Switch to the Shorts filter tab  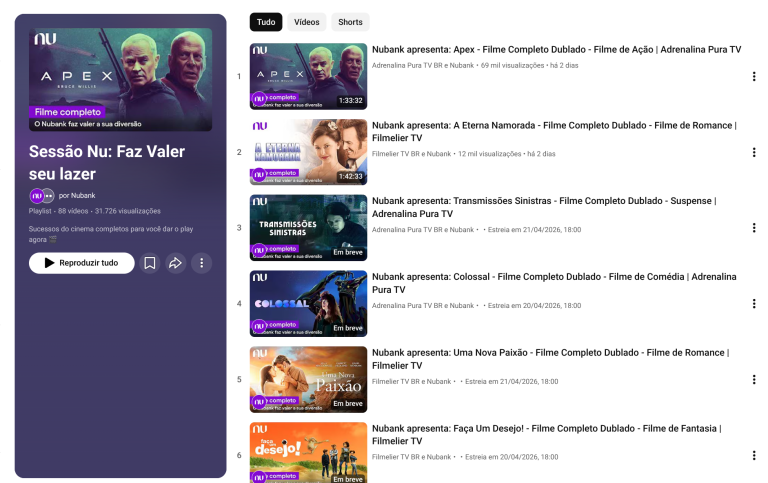tap(350, 22)
